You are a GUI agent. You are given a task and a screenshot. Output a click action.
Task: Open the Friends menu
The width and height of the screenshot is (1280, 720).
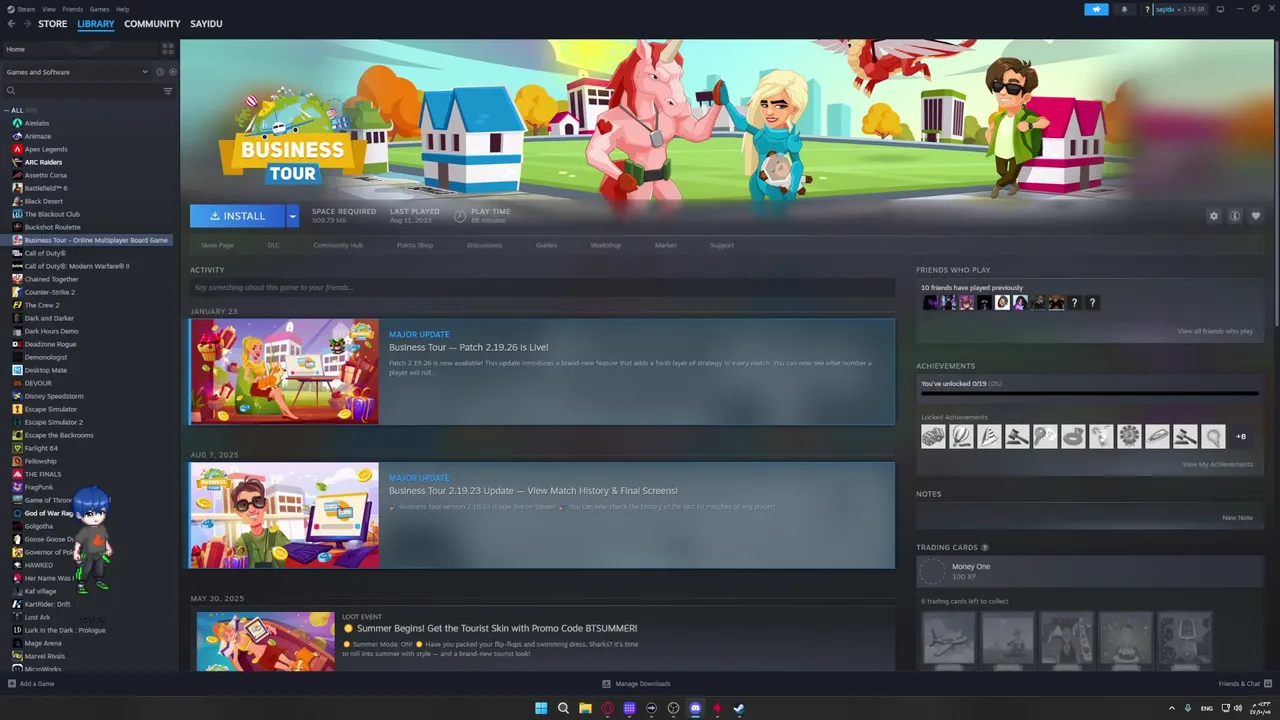click(73, 9)
